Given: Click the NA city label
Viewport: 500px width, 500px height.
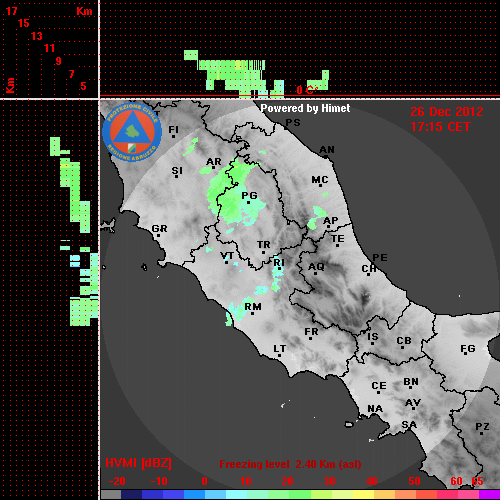Looking at the screenshot, I should click(x=375, y=409).
